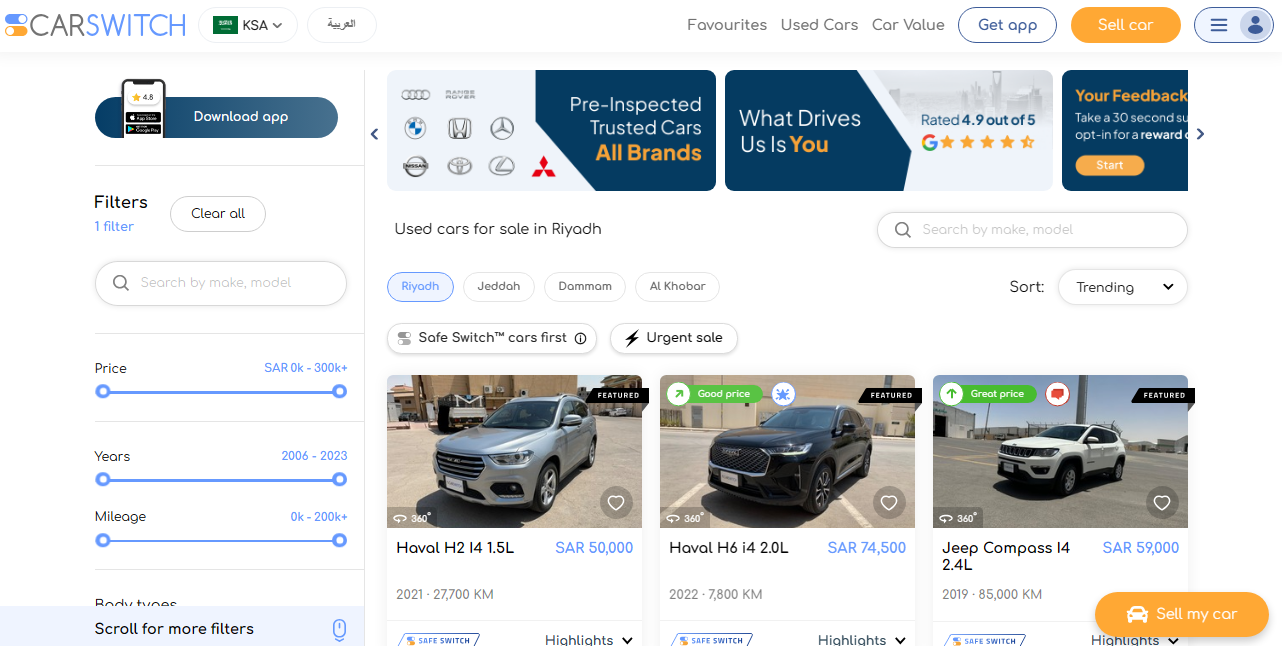Open Favourites page
Screen dimensions: 1282x646
(x=727, y=25)
